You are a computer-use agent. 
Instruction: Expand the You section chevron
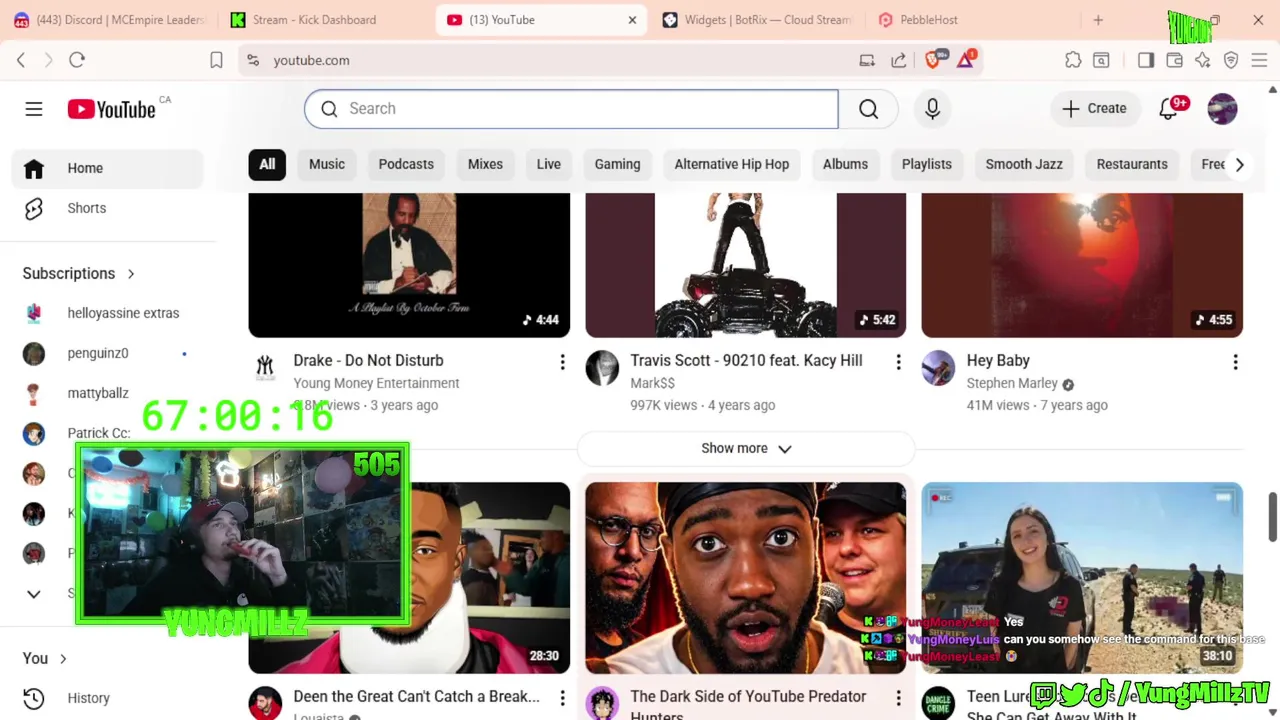63,658
